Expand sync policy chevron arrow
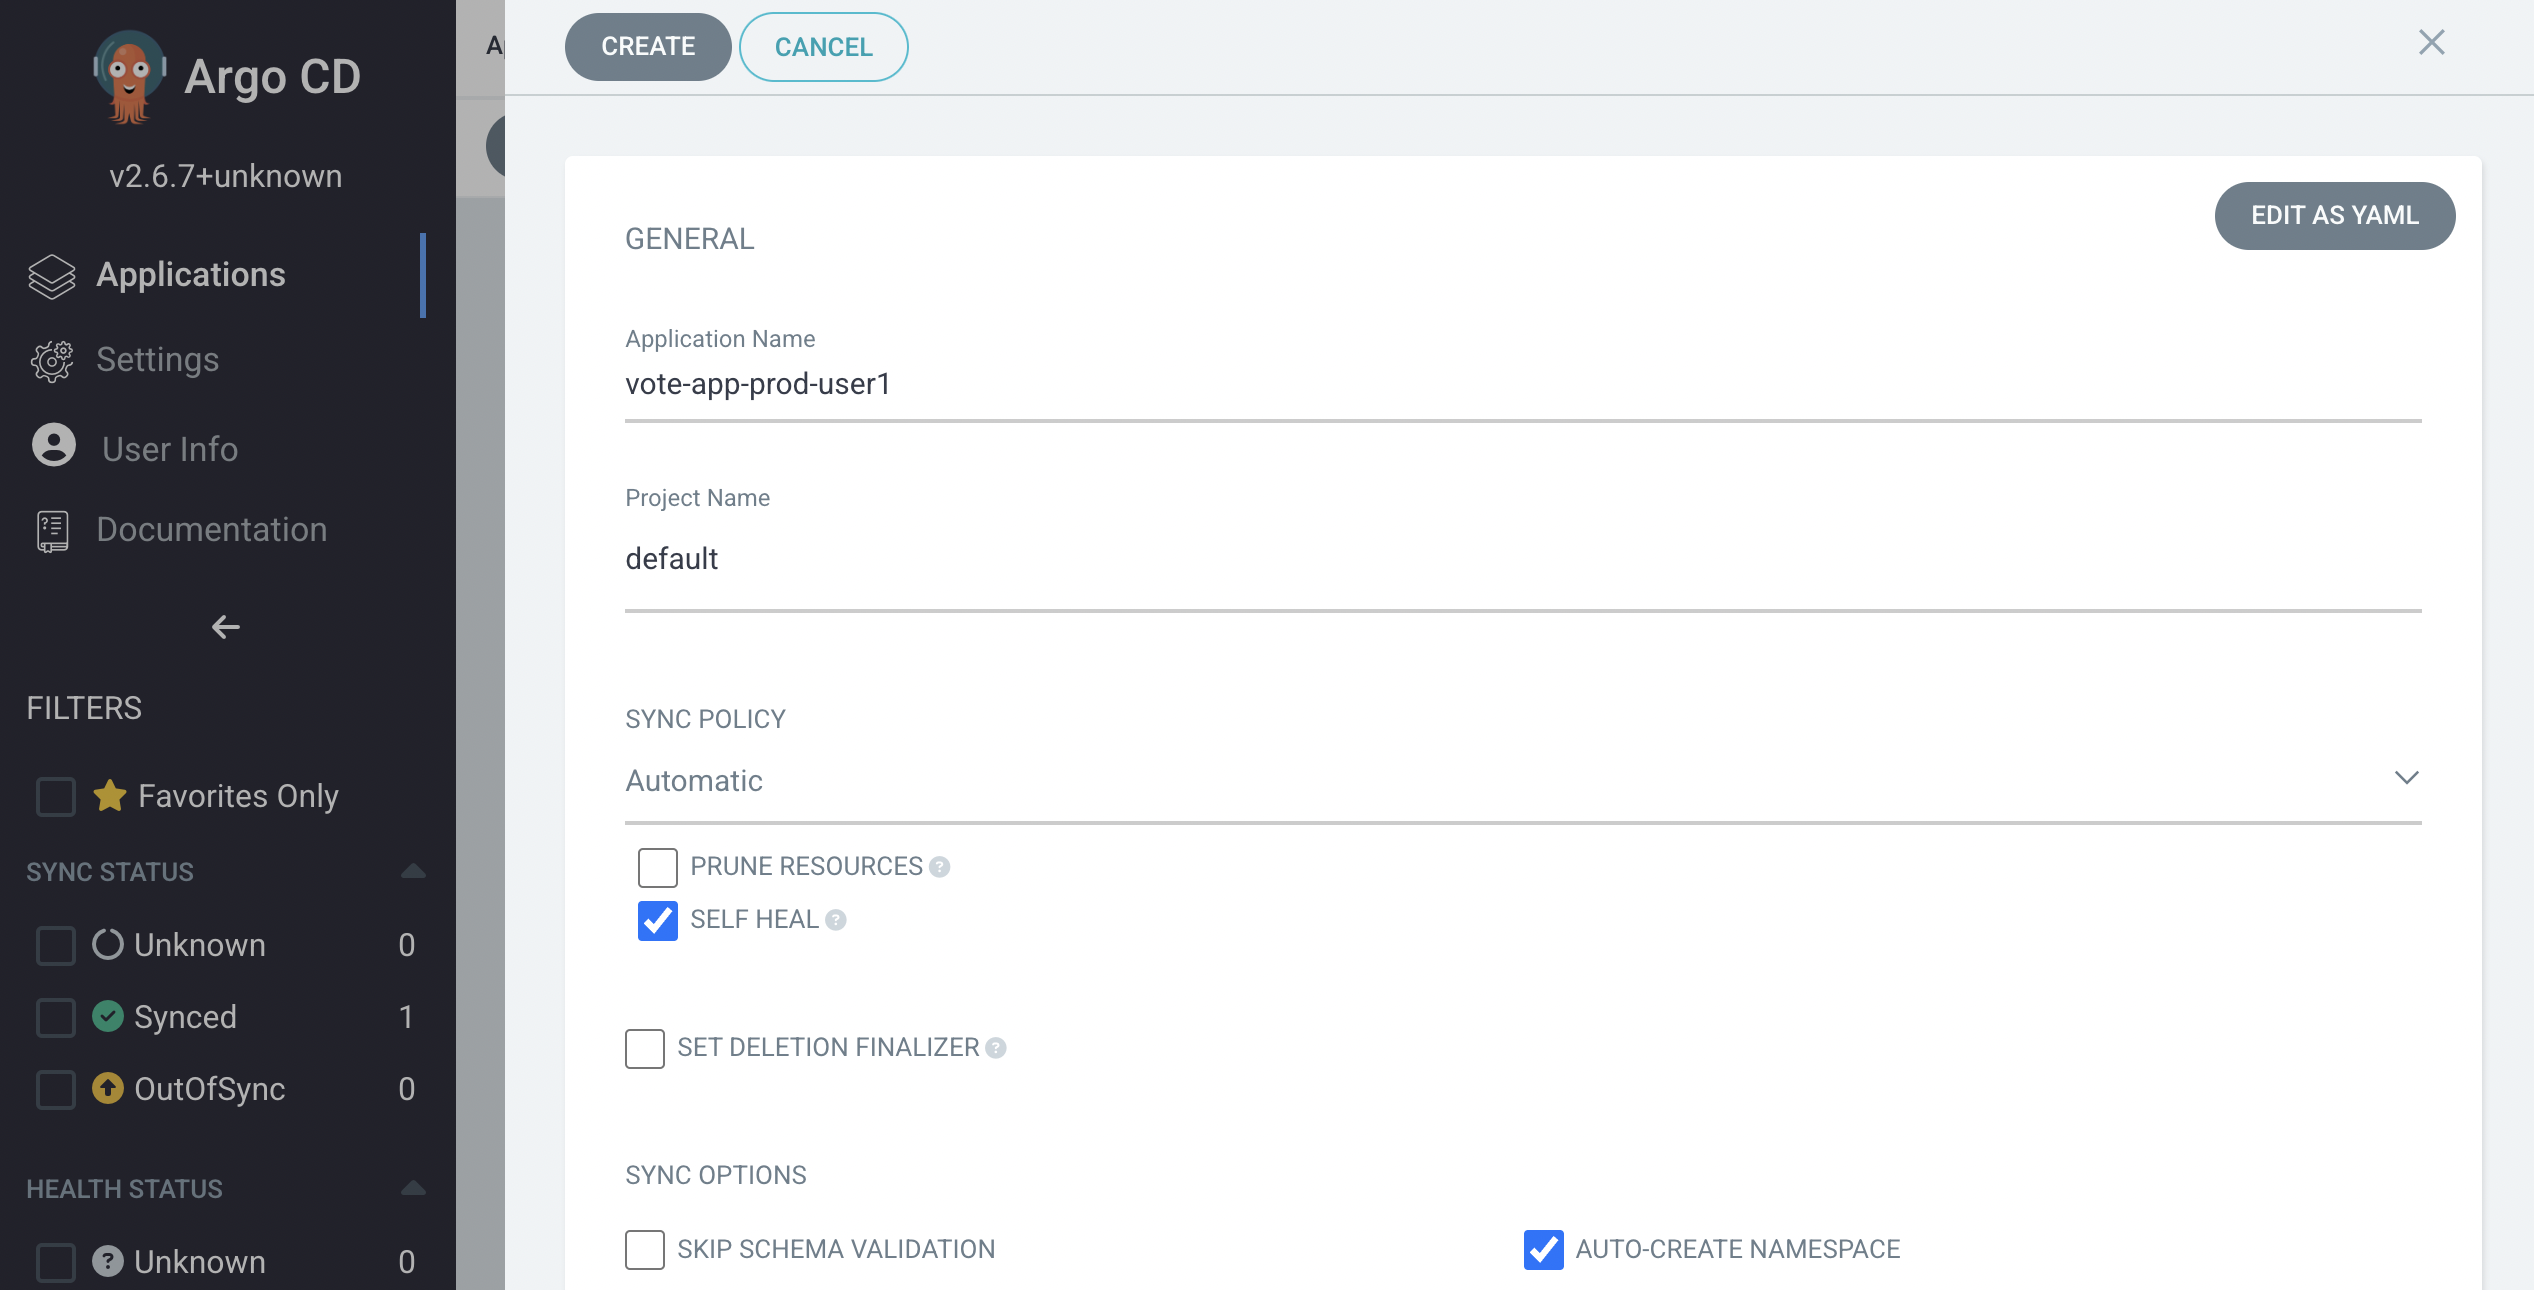 coord(2406,778)
